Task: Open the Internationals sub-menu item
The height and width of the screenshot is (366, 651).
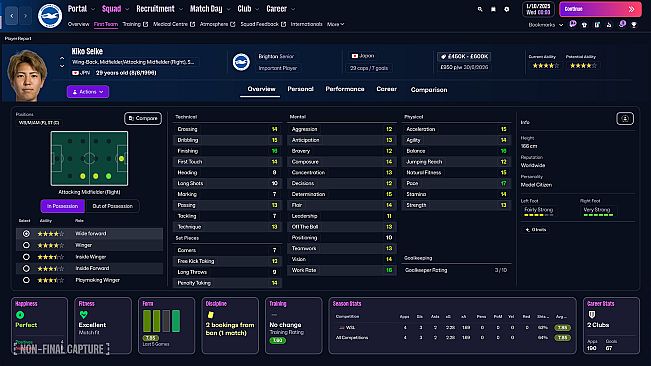Action: (306, 24)
